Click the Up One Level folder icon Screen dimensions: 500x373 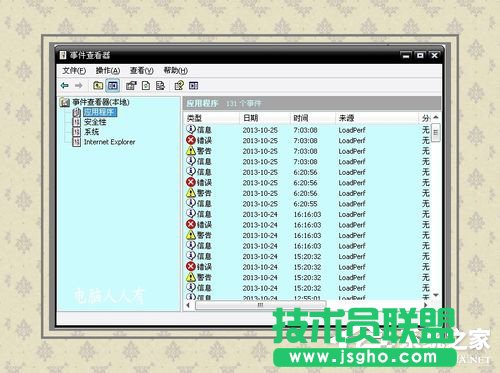[x=98, y=86]
